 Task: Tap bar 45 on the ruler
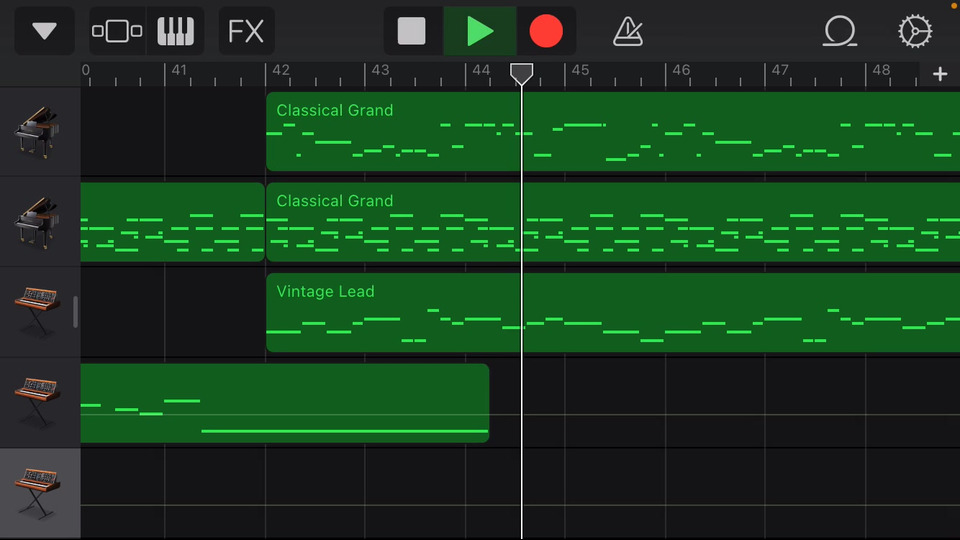click(x=580, y=70)
